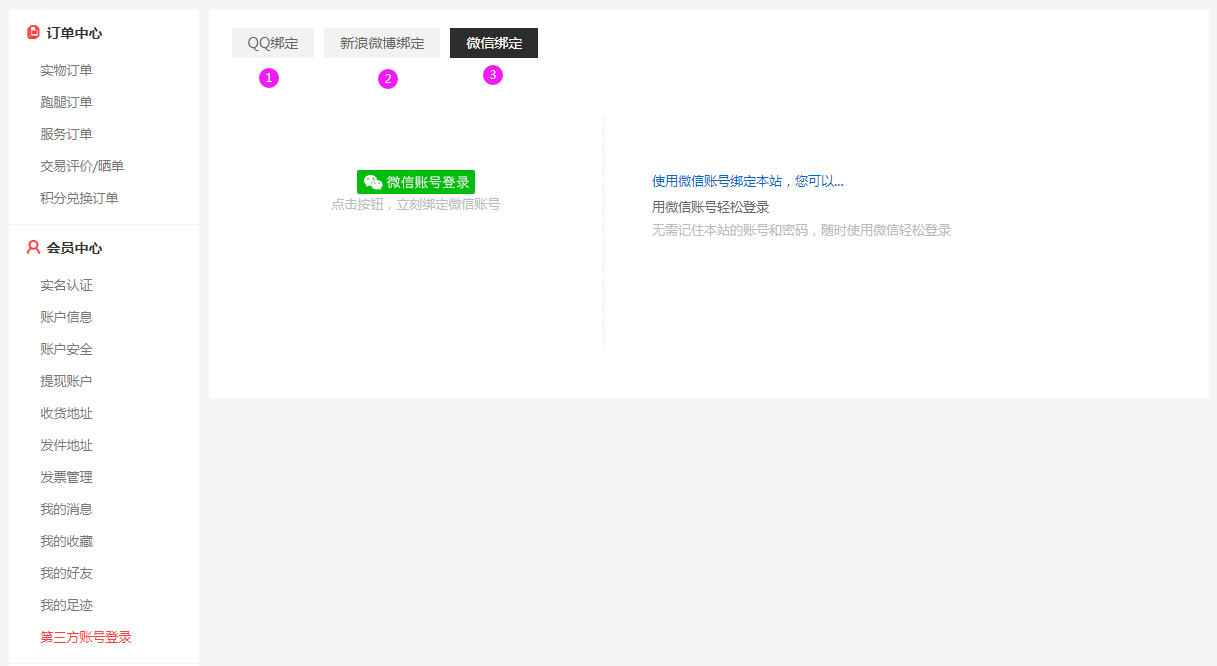Image resolution: width=1217 pixels, height=666 pixels.
Task: Open 我的收藏 link
Action: click(x=66, y=541)
